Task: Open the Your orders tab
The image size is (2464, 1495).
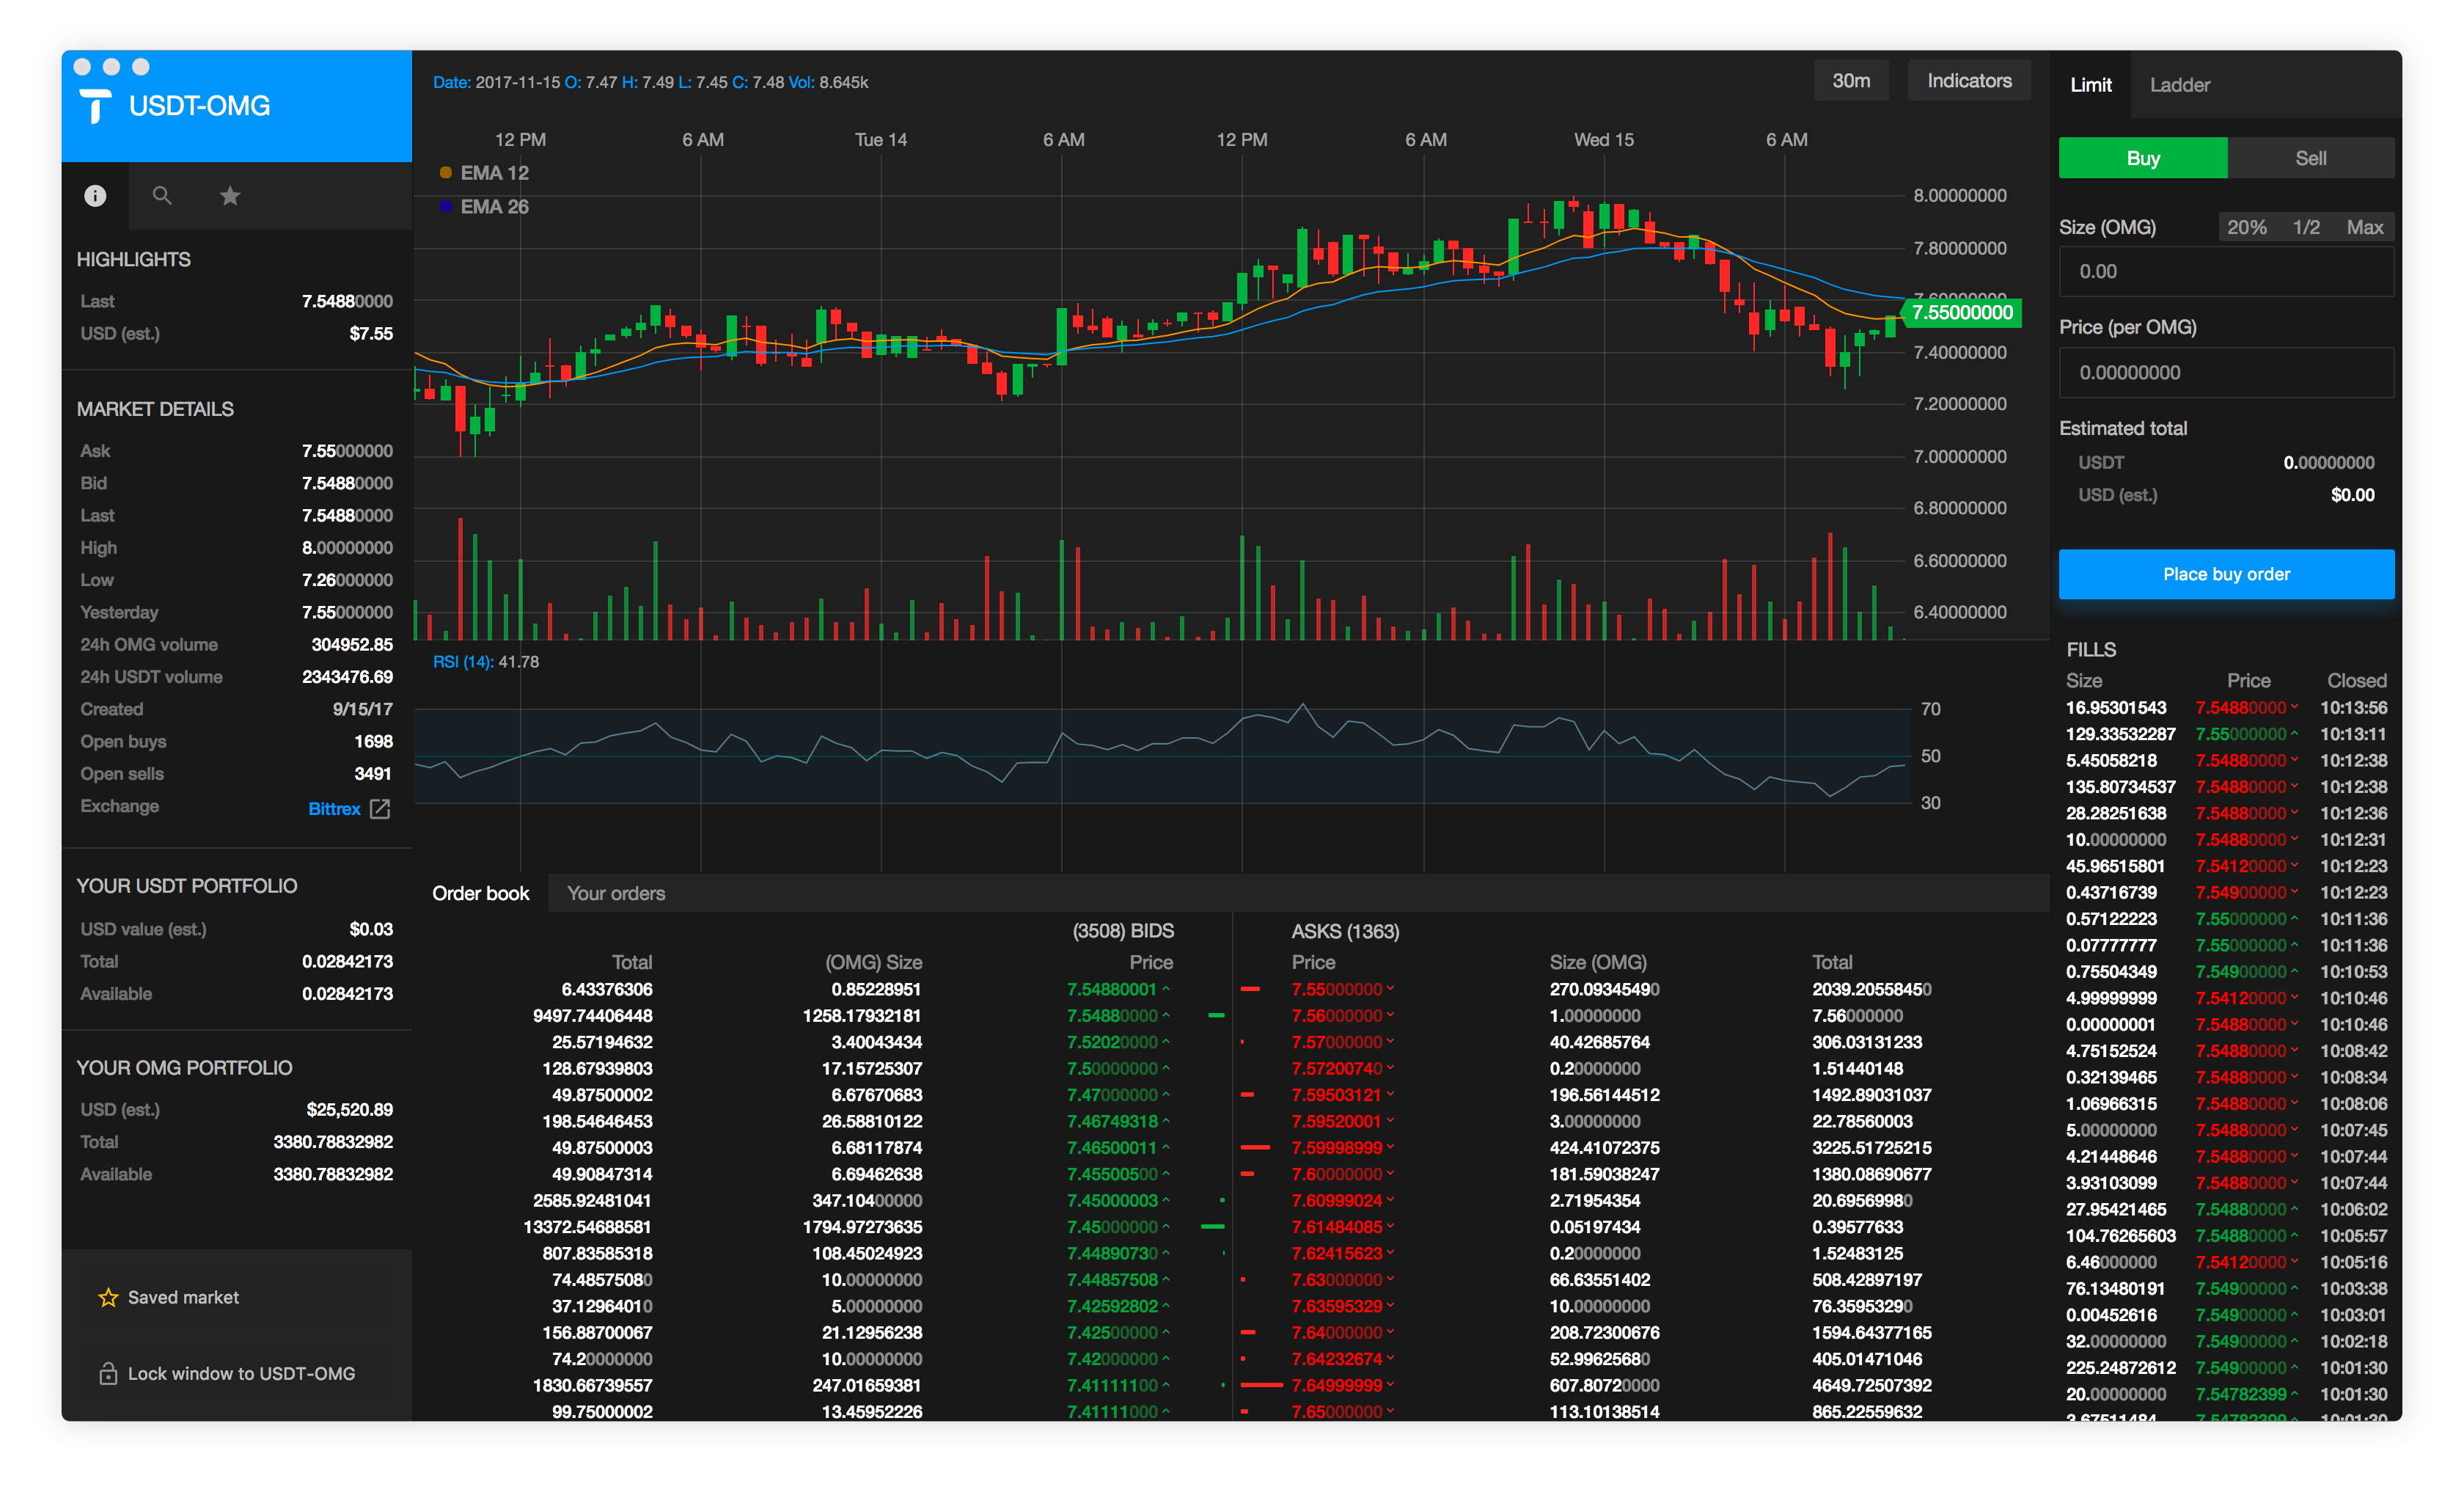Action: click(616, 893)
